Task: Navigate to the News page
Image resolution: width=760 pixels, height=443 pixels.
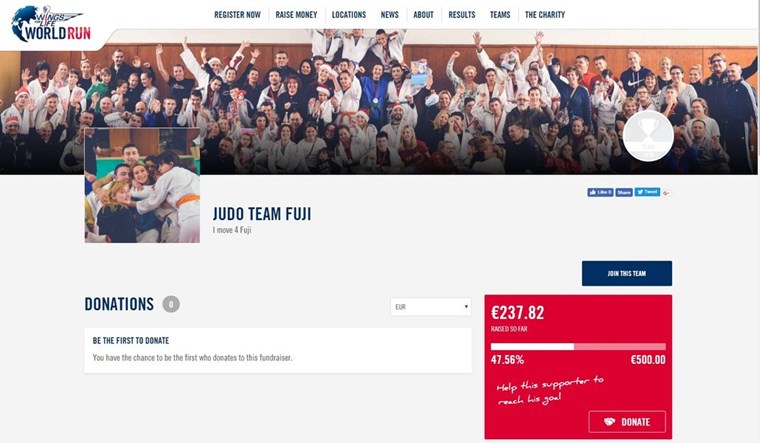Action: (x=389, y=15)
